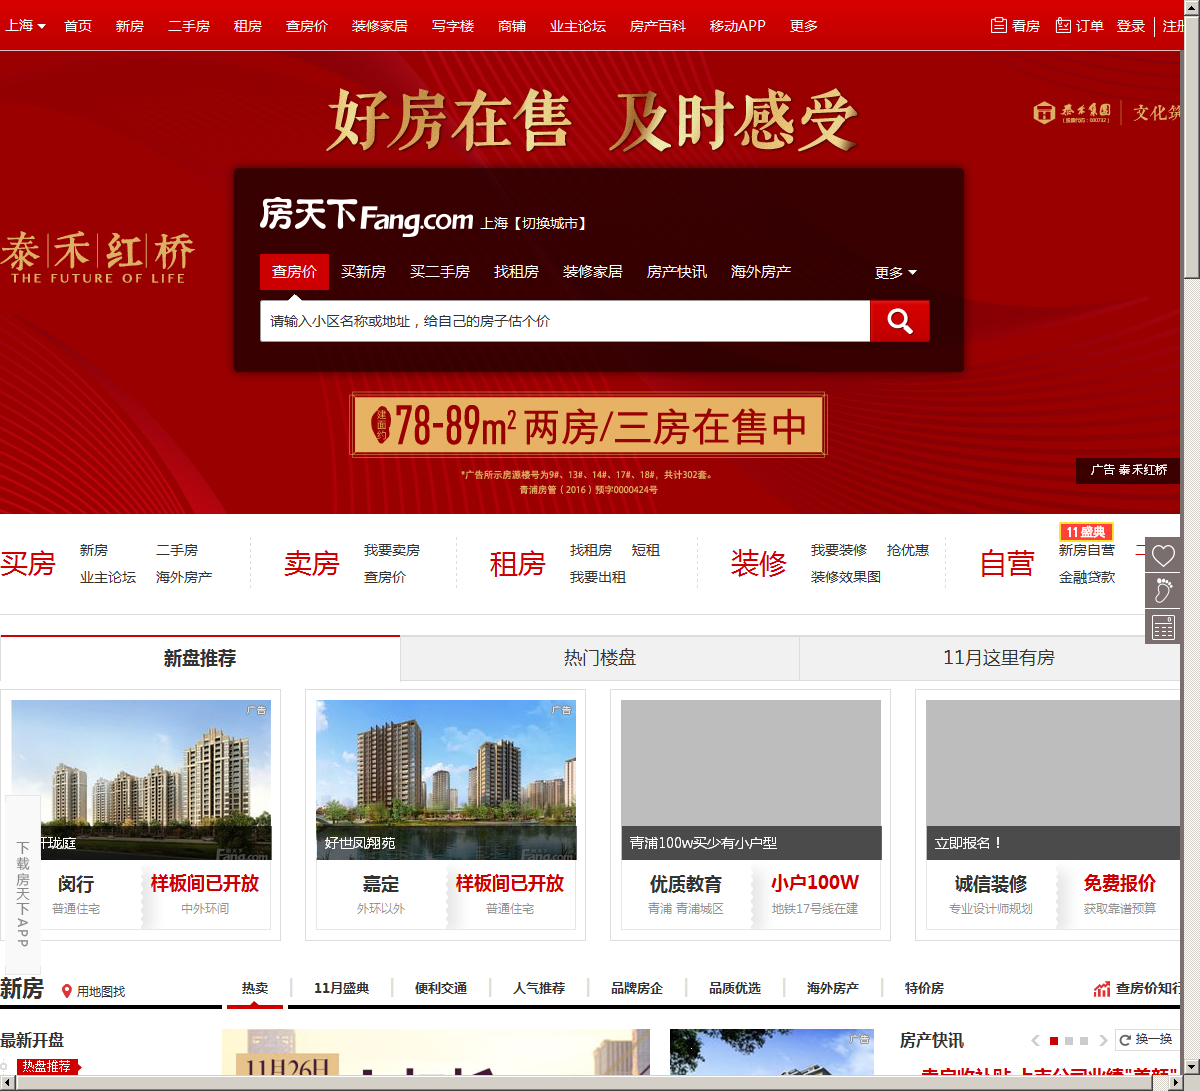Switch to the 热门楼盘 tab

pyautogui.click(x=600, y=658)
